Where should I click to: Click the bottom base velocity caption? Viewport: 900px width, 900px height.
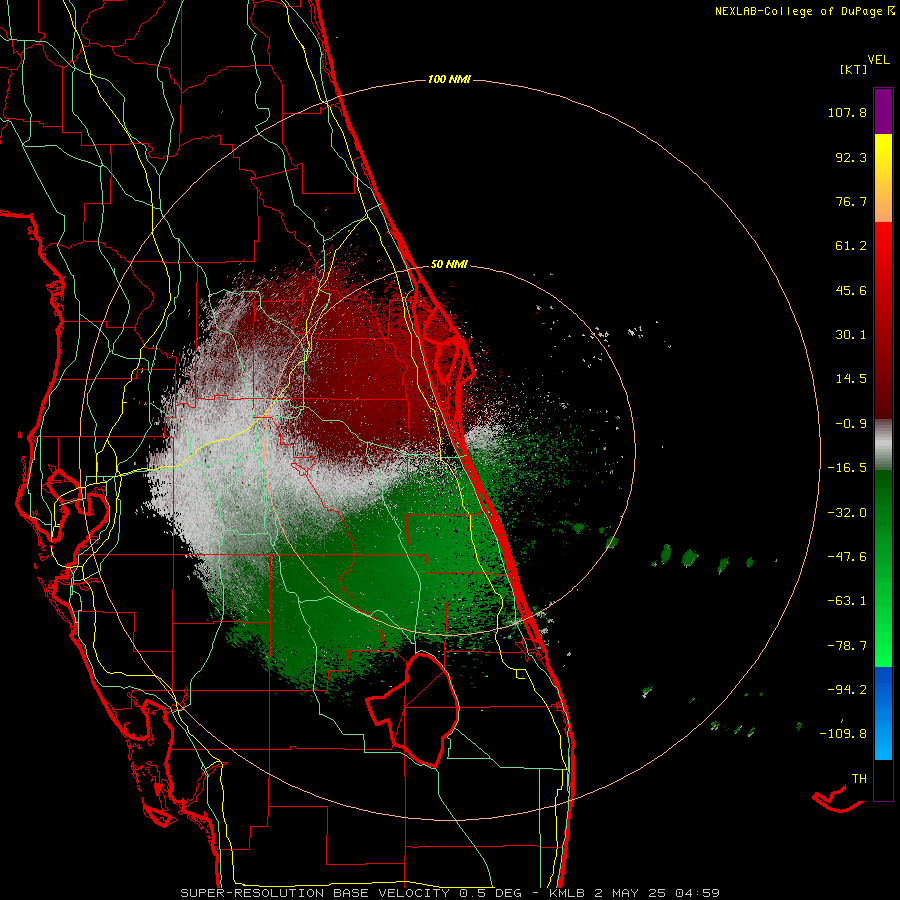point(450,893)
